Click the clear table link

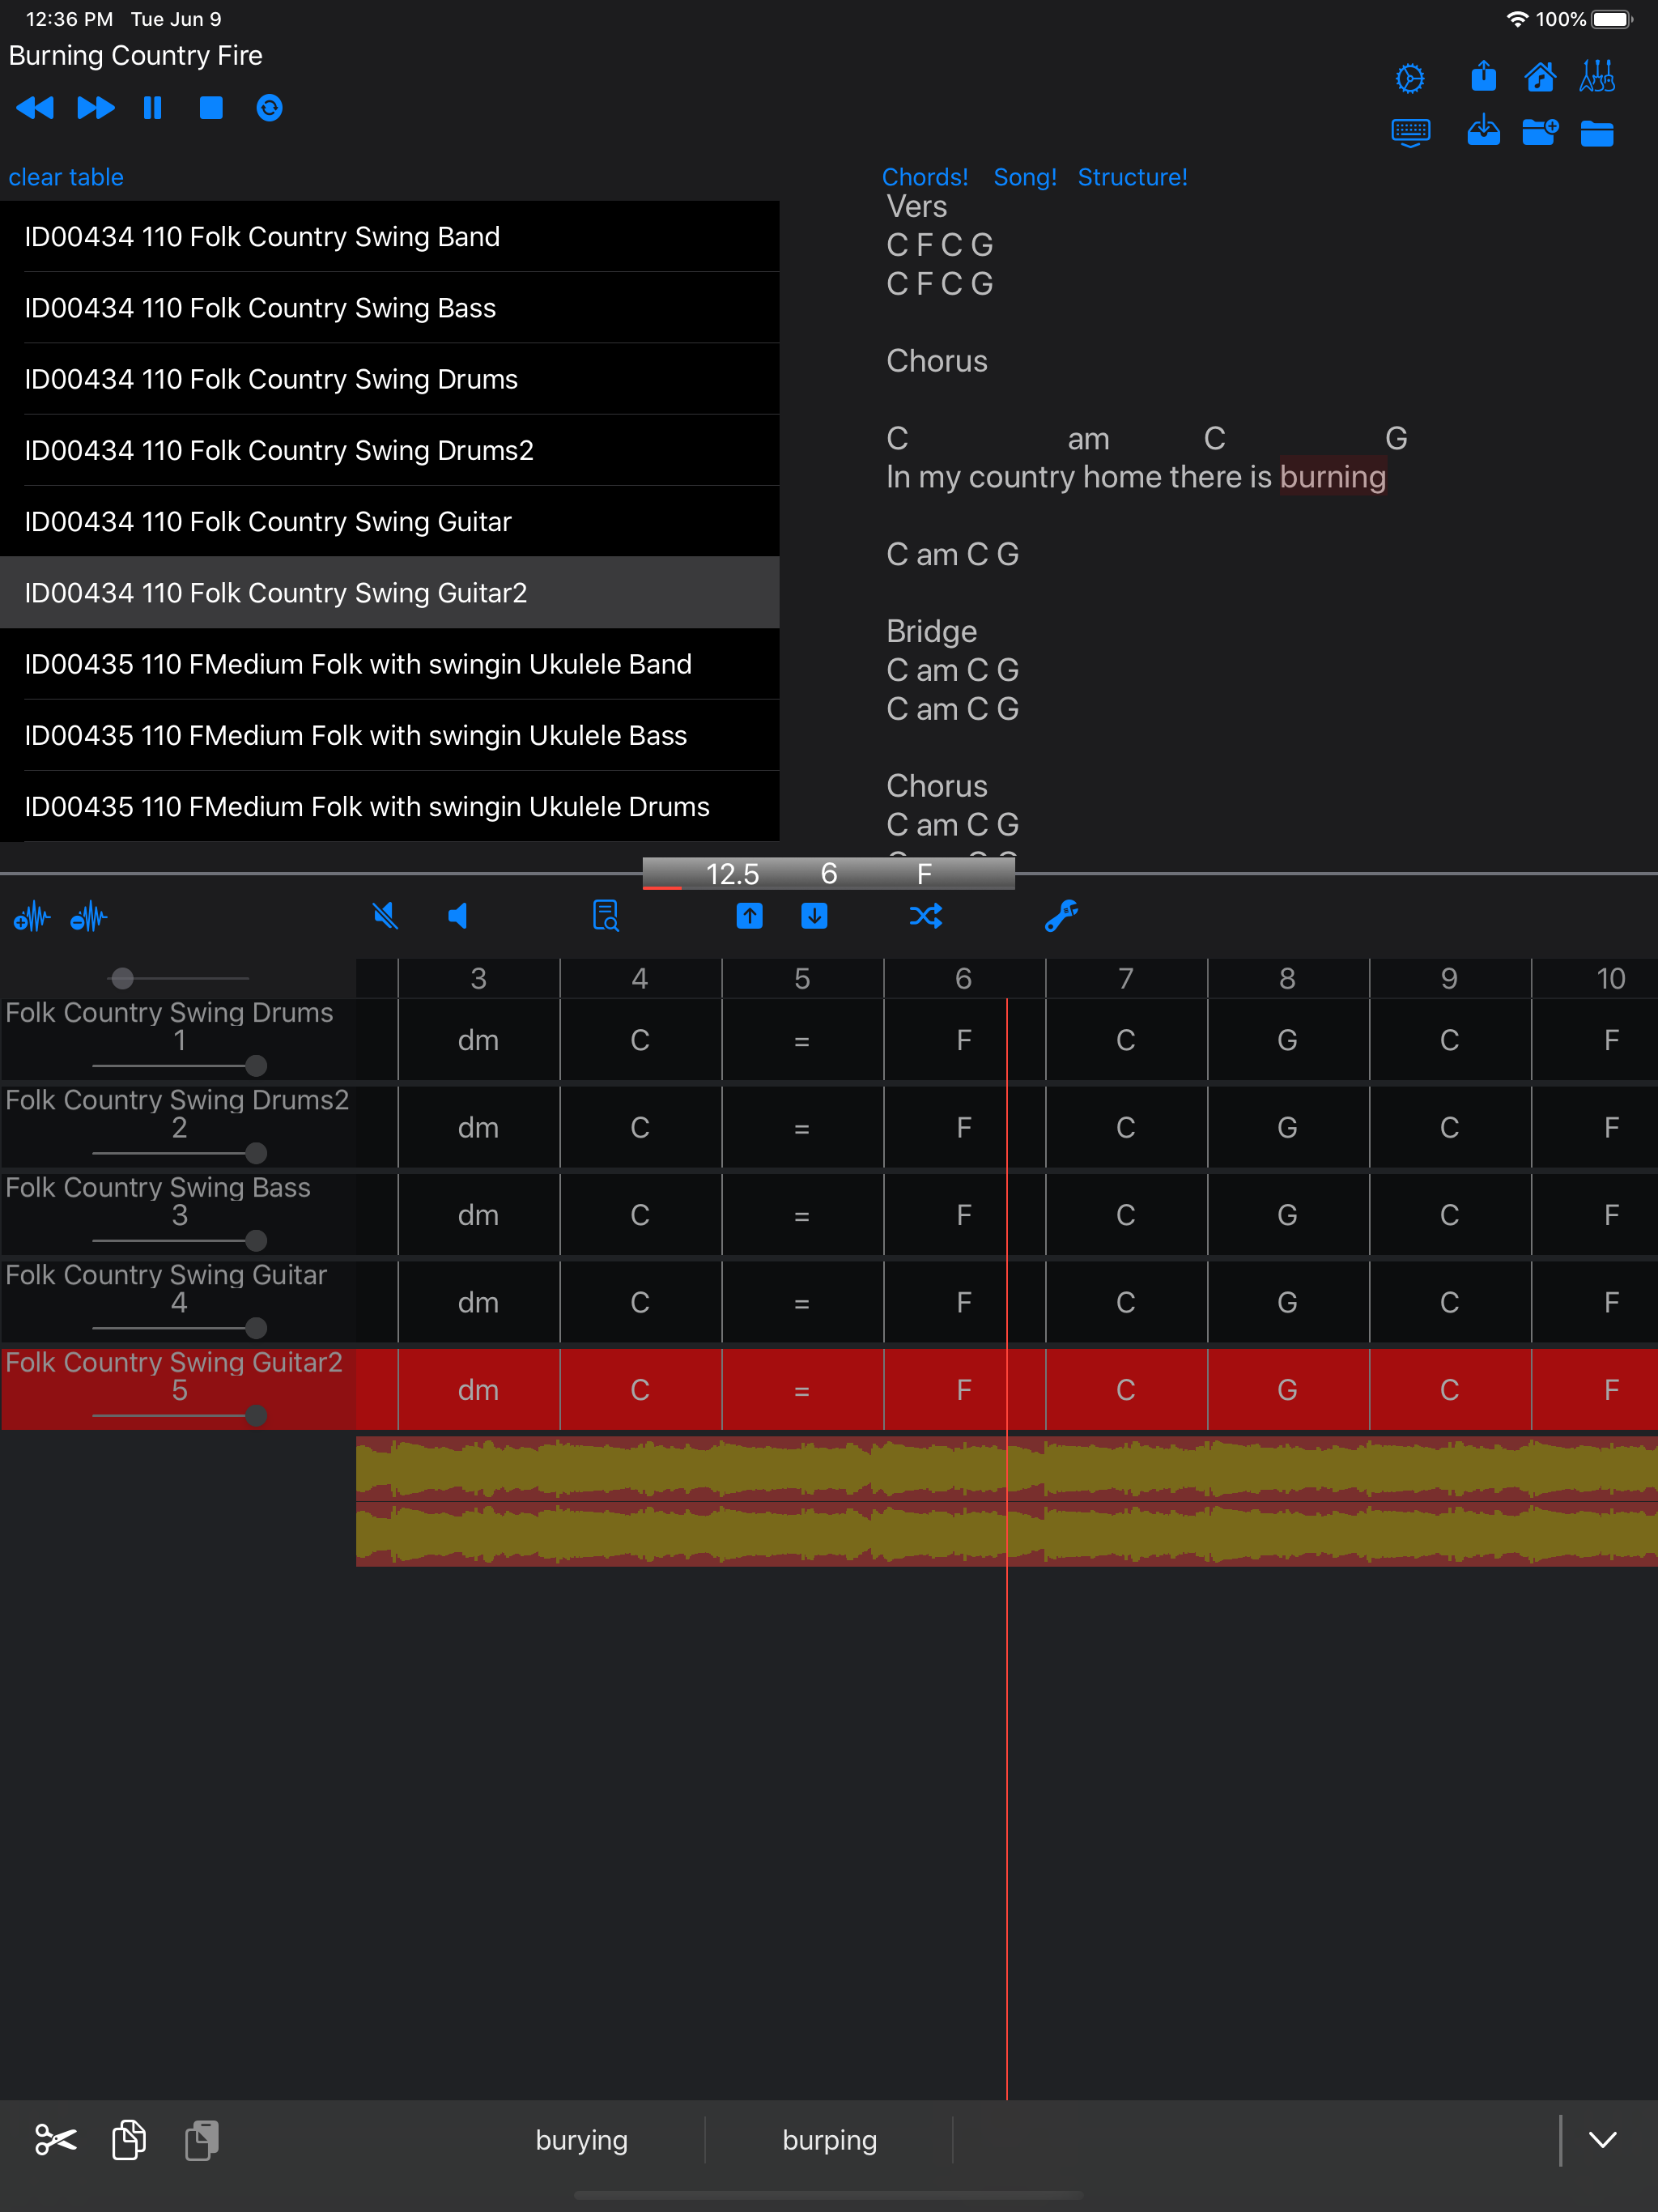coord(66,177)
